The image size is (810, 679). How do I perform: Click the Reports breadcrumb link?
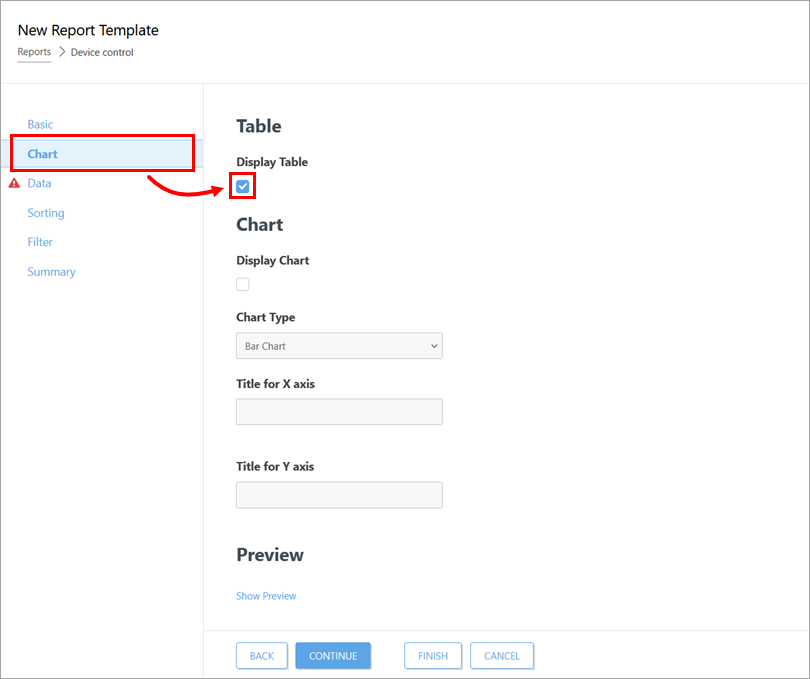pyautogui.click(x=34, y=52)
